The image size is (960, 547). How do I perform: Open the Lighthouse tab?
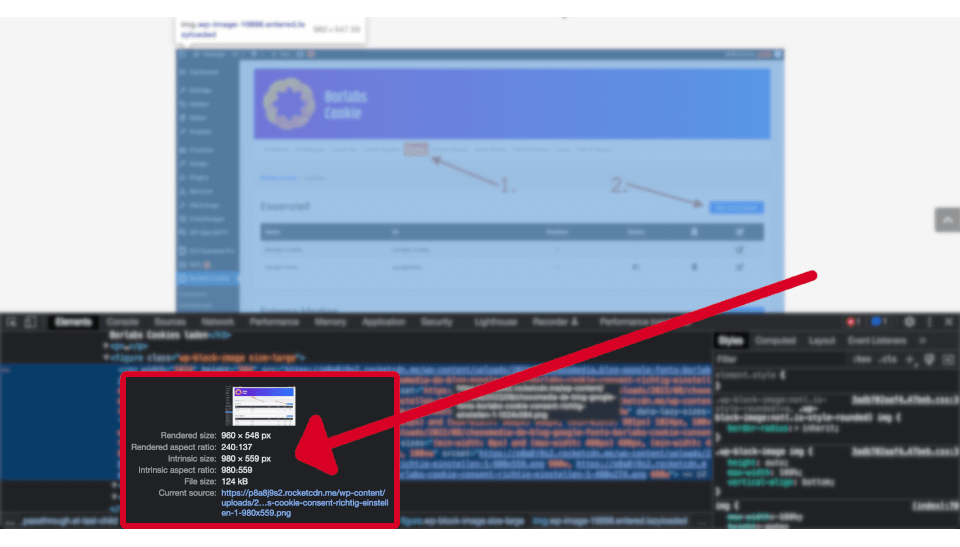point(496,322)
